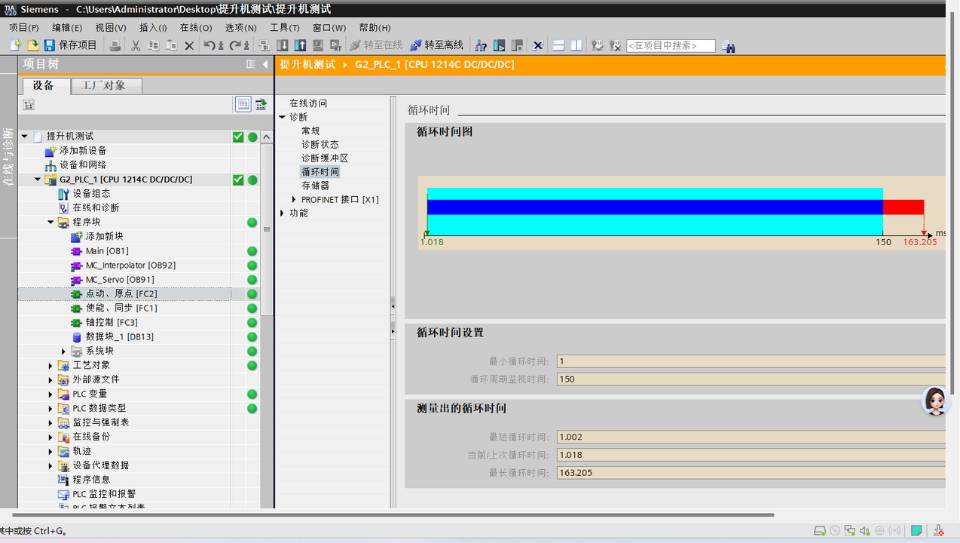Open the 帮助(H) menu
This screenshot has width=960, height=543.
pos(375,28)
